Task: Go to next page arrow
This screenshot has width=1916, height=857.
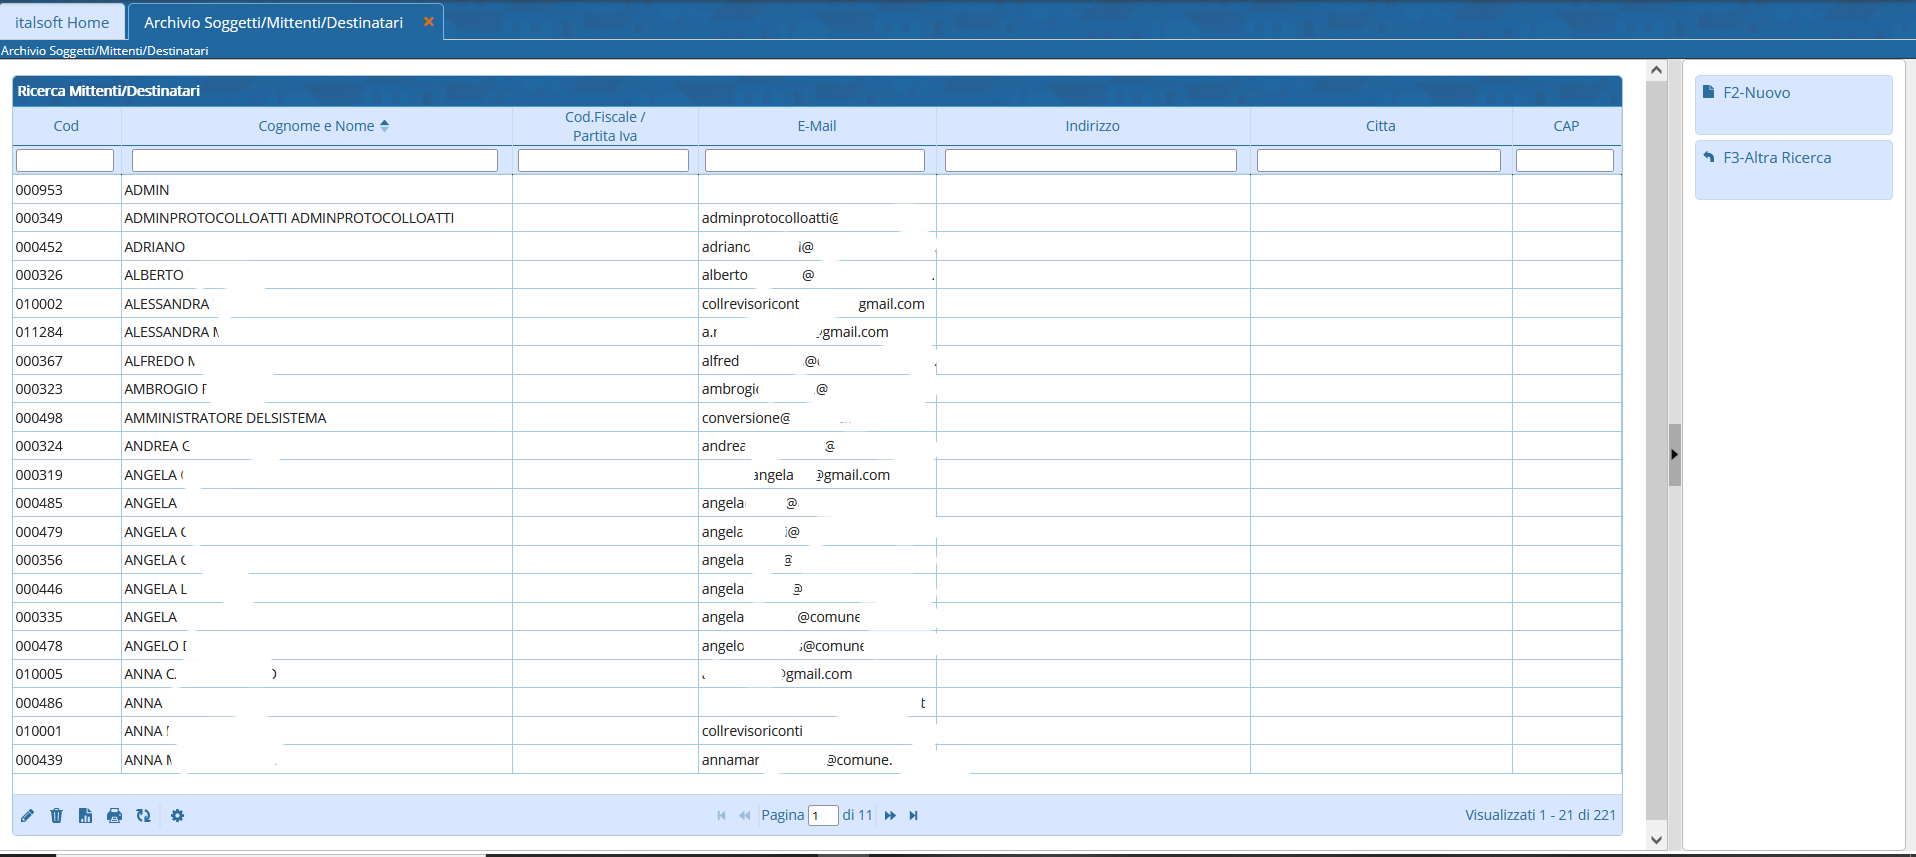Action: 890,816
